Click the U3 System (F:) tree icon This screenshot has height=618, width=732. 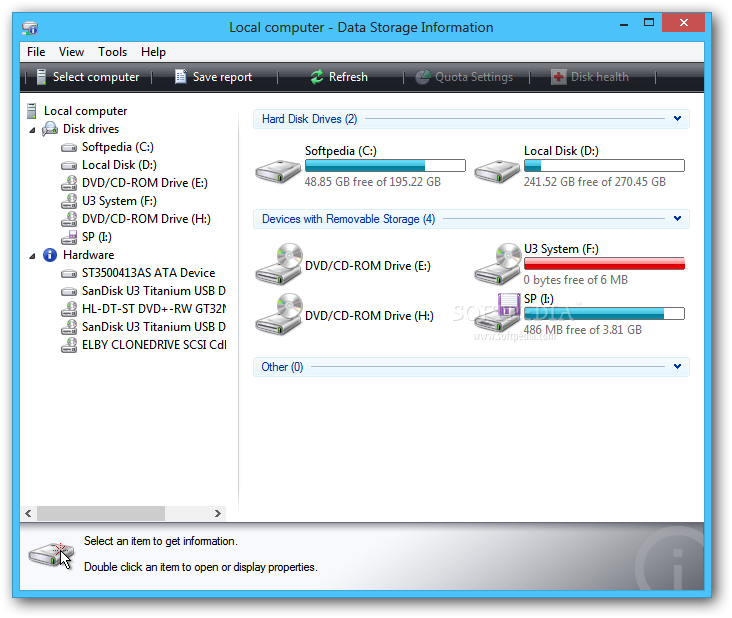coord(69,201)
